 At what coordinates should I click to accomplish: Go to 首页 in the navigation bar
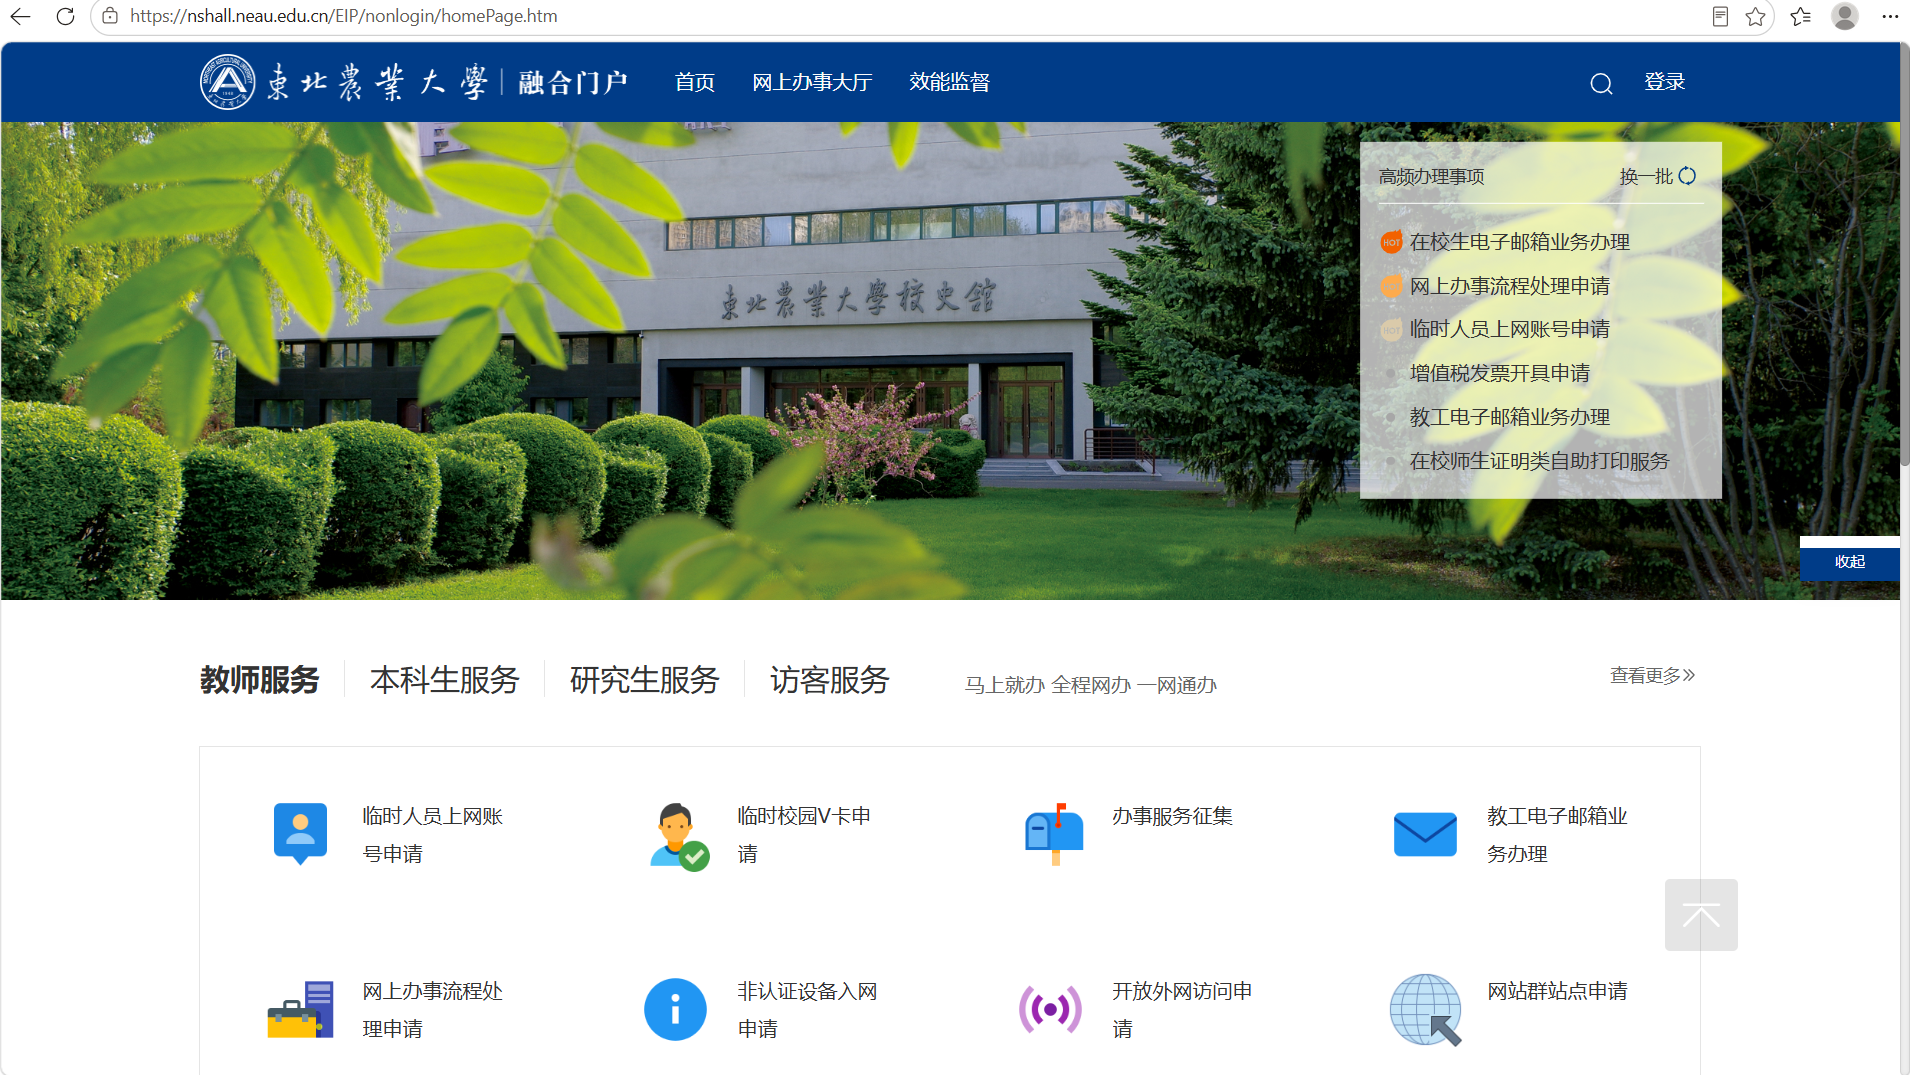(x=695, y=82)
